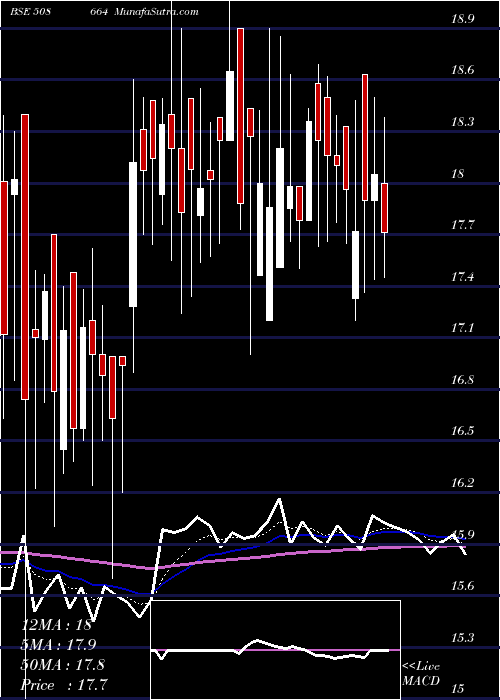Click the last red candlestick on the right
The image size is (500, 700).
coord(384,208)
